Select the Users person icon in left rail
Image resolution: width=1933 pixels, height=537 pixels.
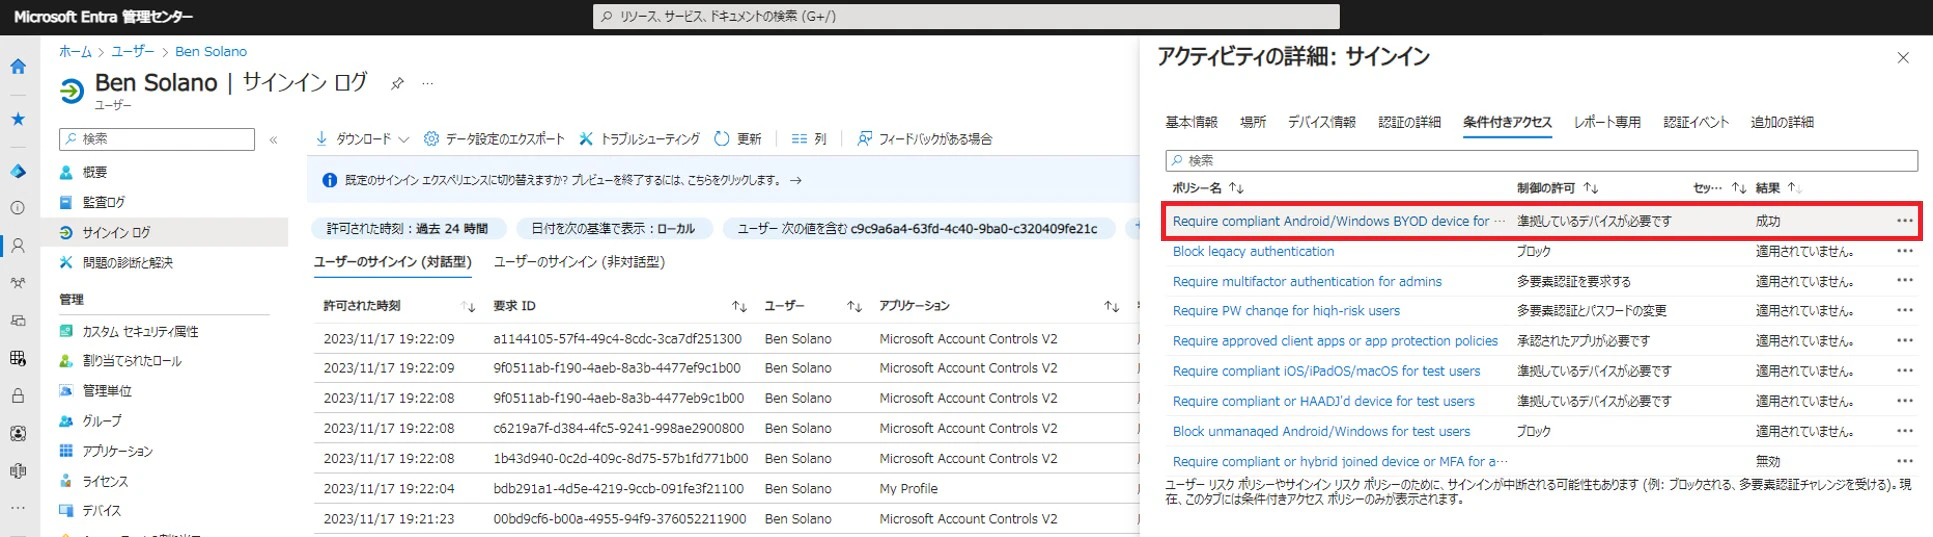point(18,245)
